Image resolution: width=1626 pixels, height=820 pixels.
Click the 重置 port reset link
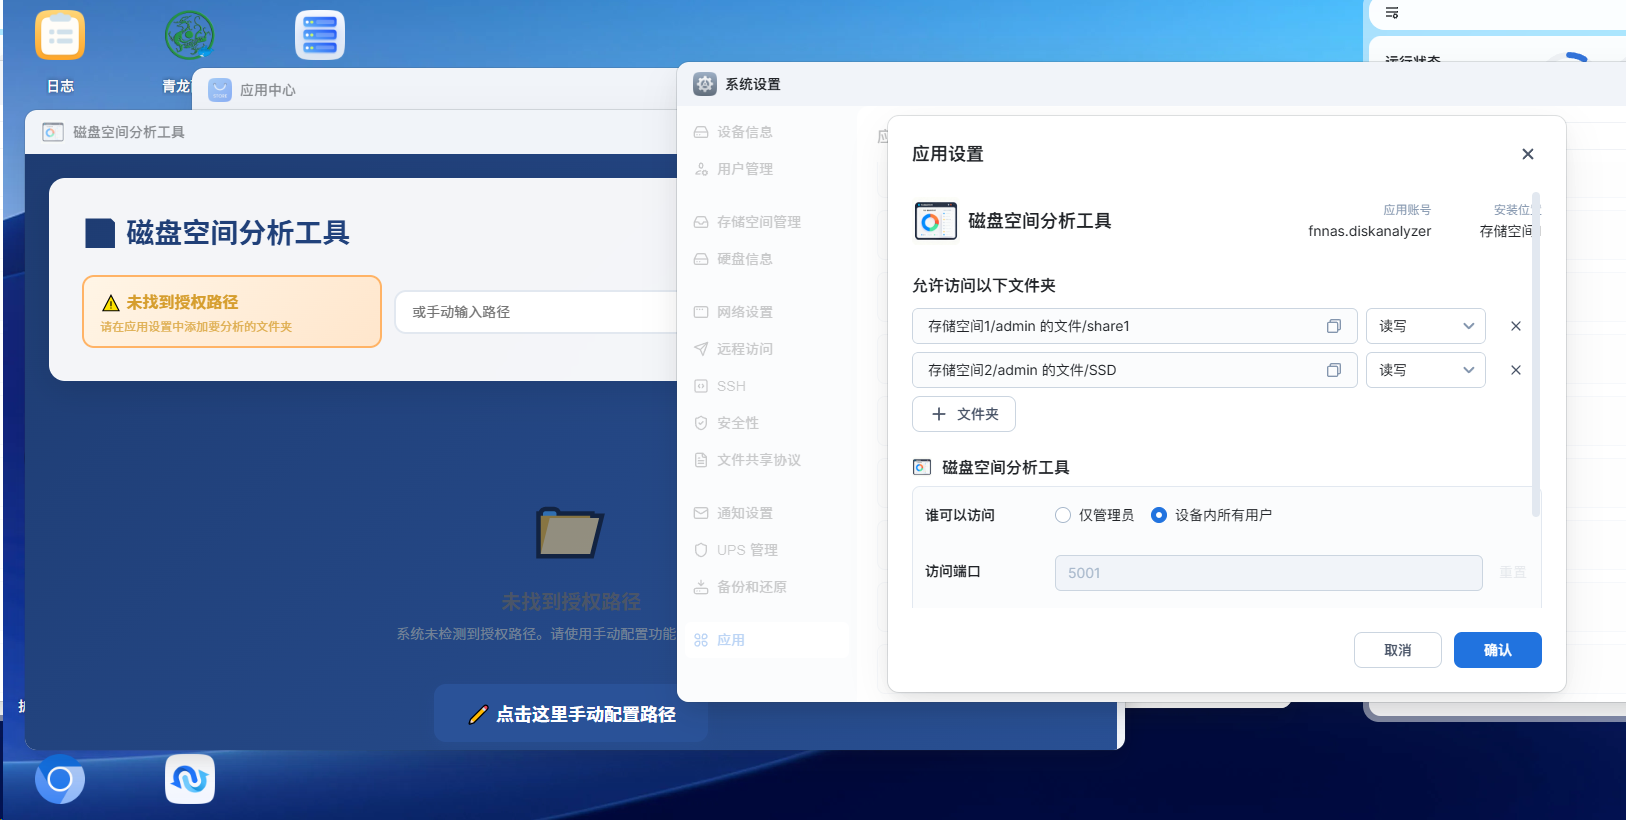pyautogui.click(x=1513, y=573)
